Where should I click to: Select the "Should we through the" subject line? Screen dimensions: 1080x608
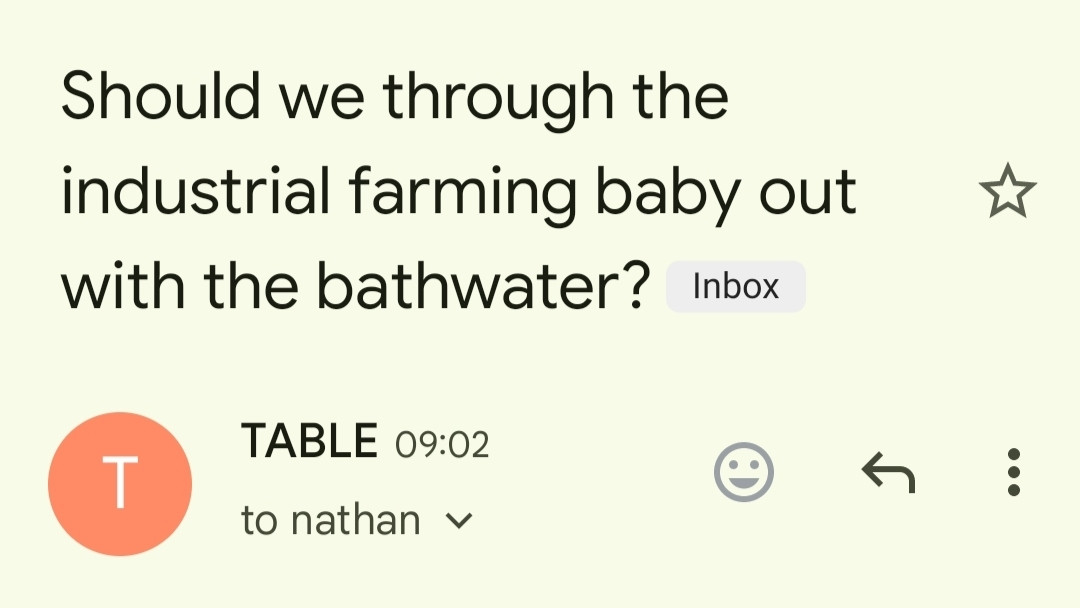point(395,97)
